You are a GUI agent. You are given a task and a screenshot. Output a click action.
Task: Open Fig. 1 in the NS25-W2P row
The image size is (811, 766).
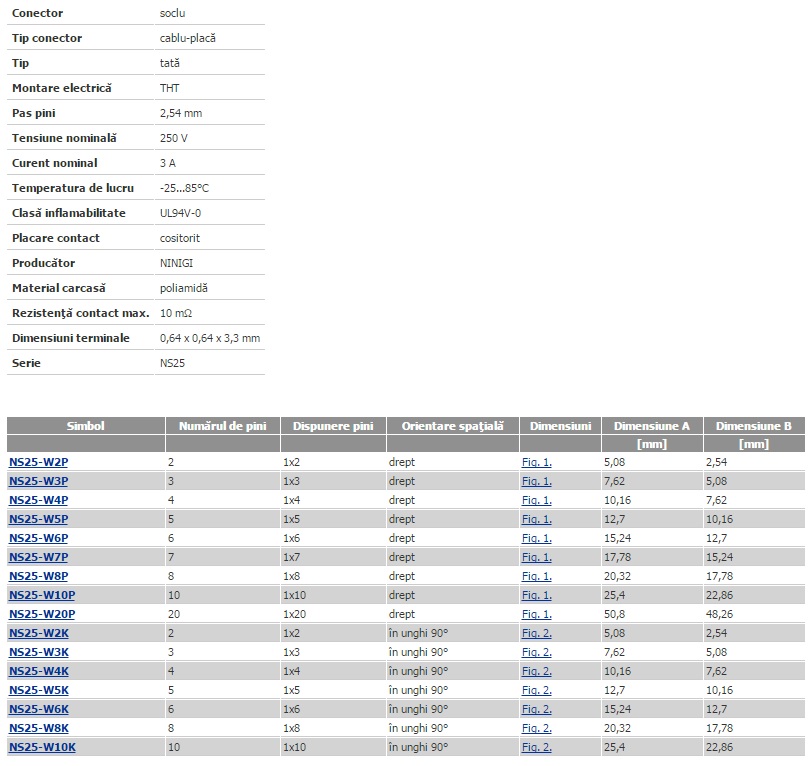click(536, 462)
